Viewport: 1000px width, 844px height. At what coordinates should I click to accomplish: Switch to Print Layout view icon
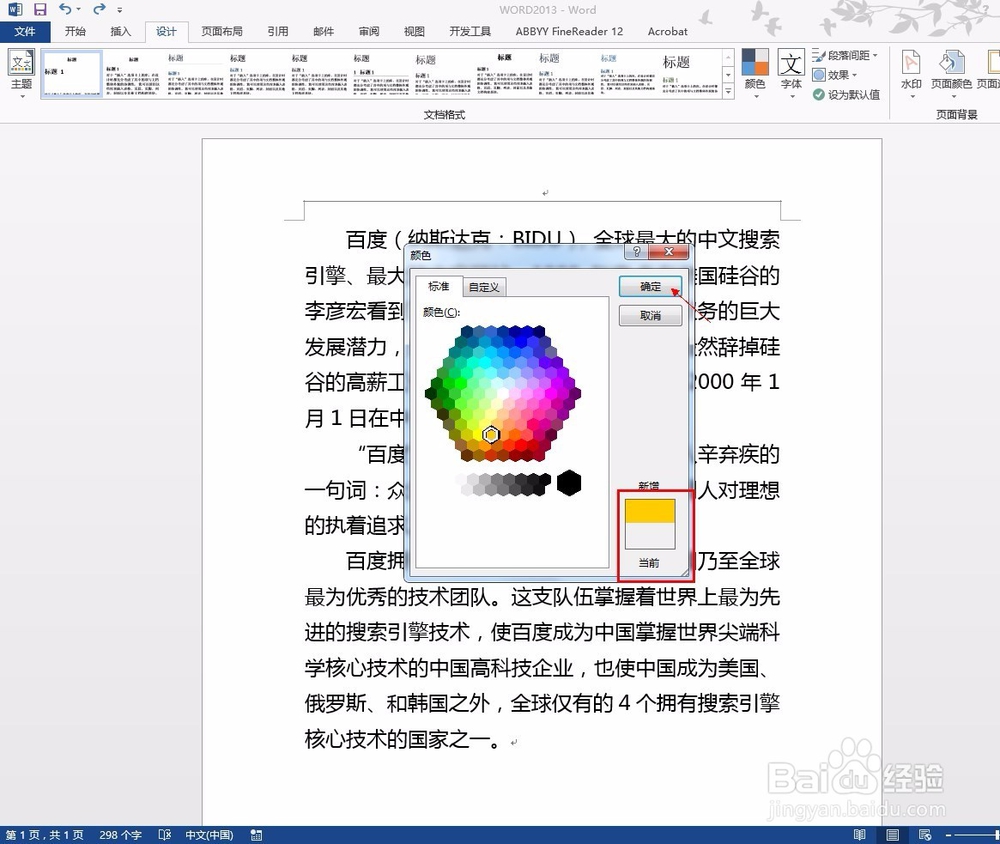tap(893, 835)
